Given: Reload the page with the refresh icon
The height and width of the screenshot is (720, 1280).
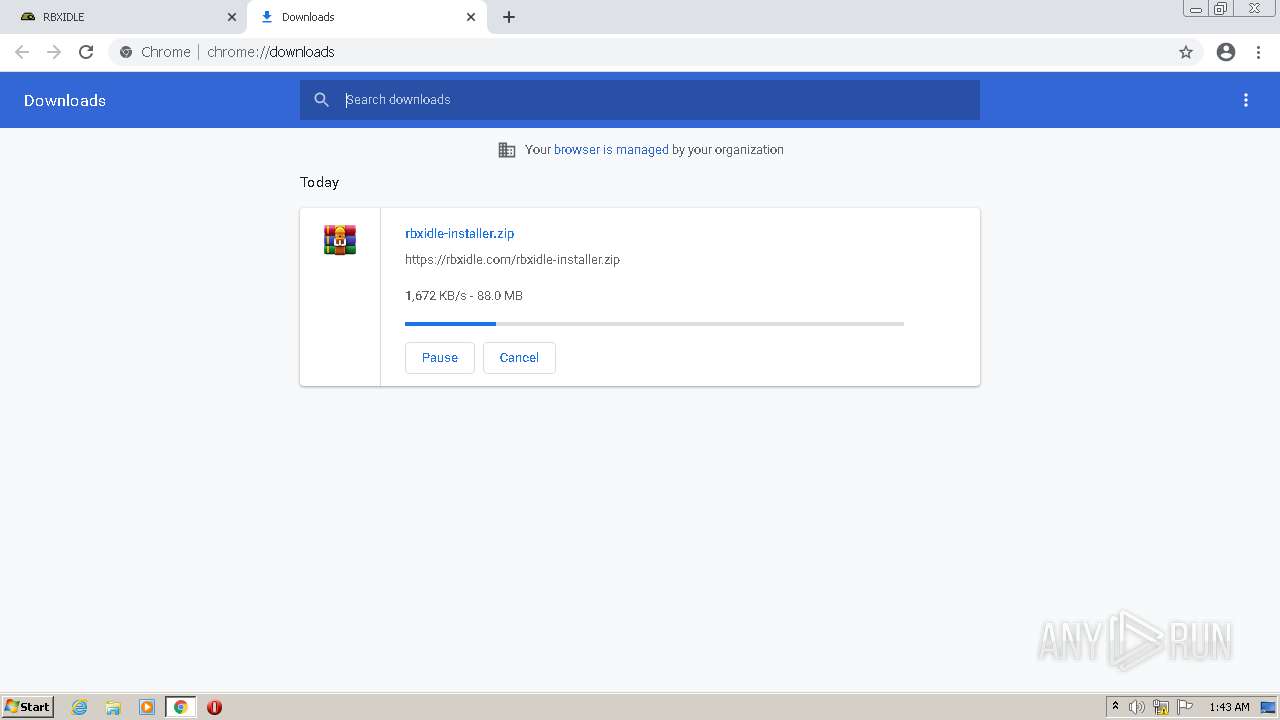Looking at the screenshot, I should [86, 52].
